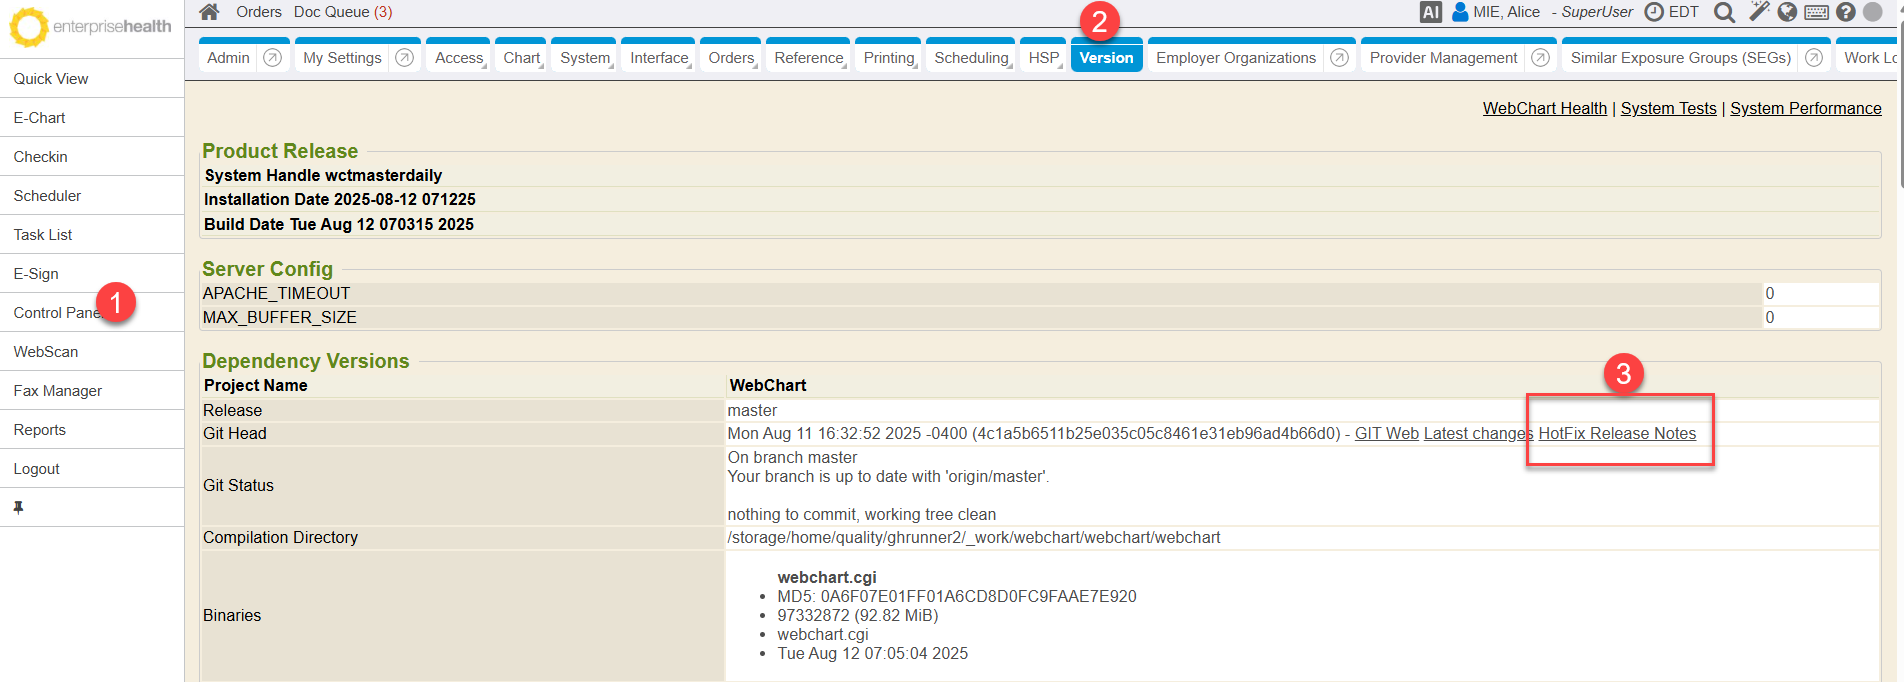This screenshot has width=1904, height=682.
Task: Open the Scheduling tab dropdown
Action: [x=971, y=58]
